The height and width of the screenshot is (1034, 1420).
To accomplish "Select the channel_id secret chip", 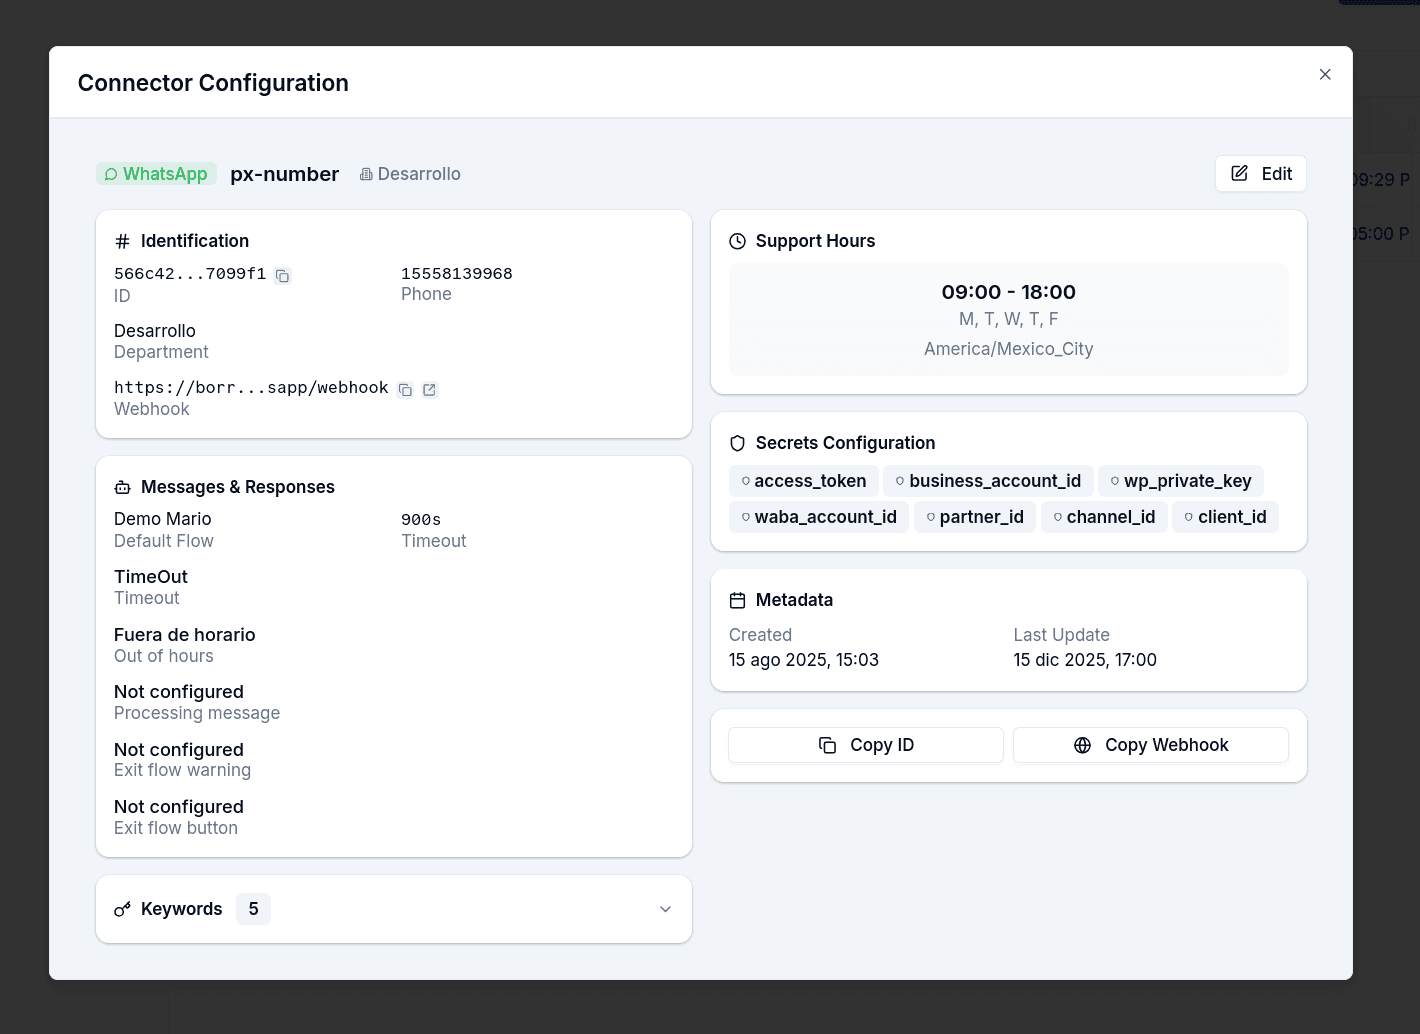I will (1104, 517).
